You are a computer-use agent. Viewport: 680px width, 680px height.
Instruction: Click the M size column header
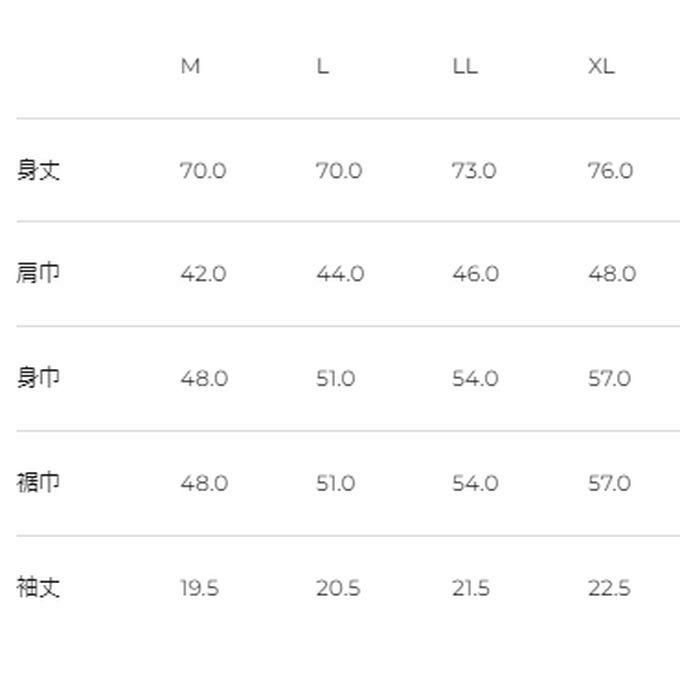190,67
